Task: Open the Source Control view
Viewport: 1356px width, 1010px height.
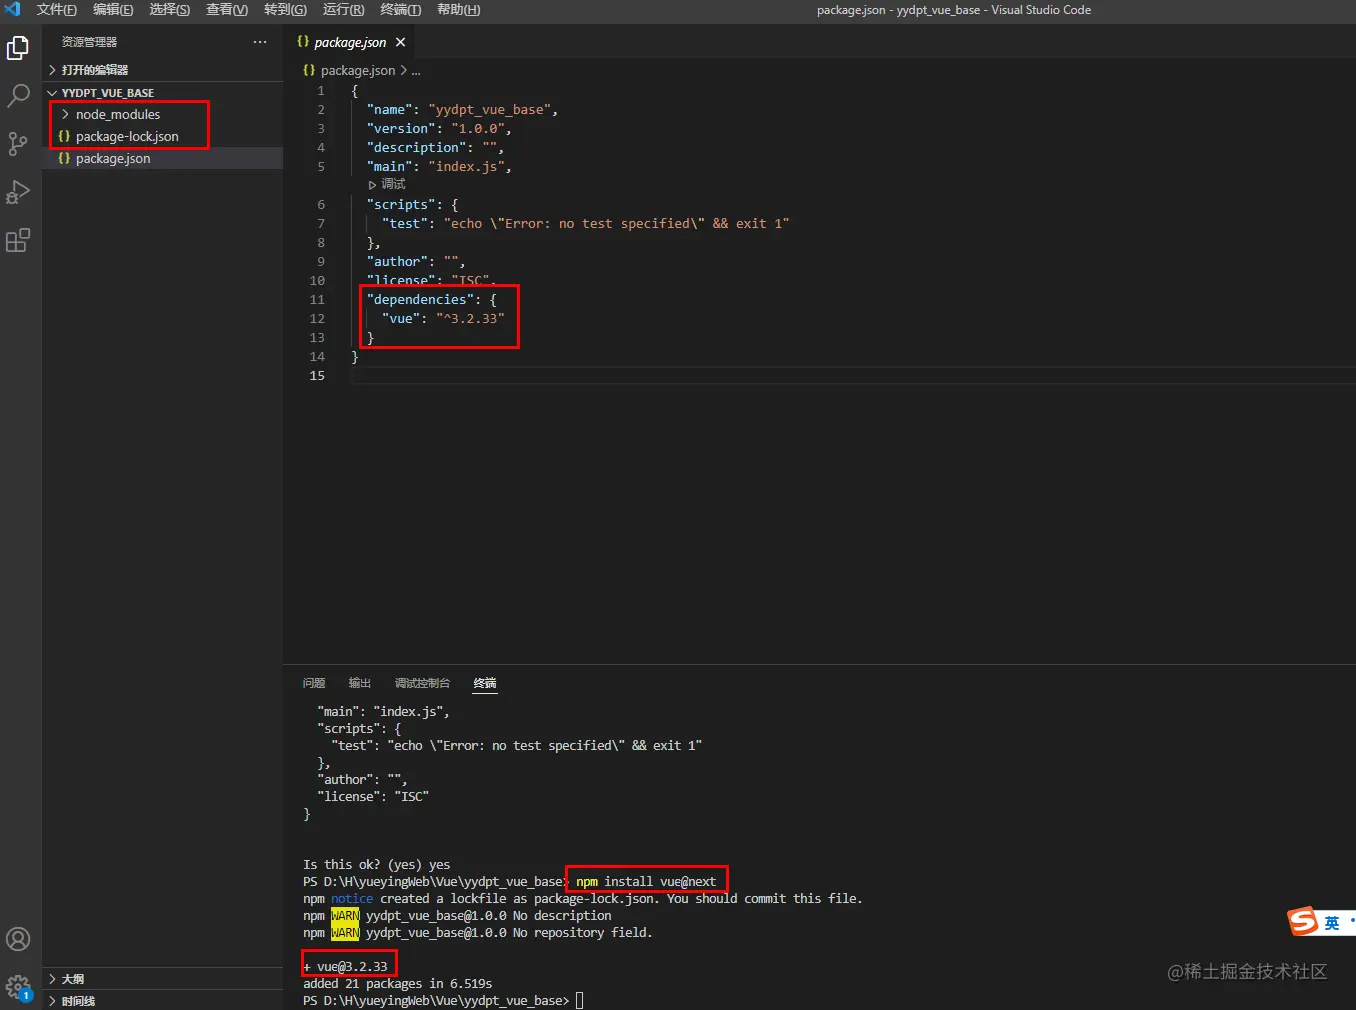Action: (18, 144)
